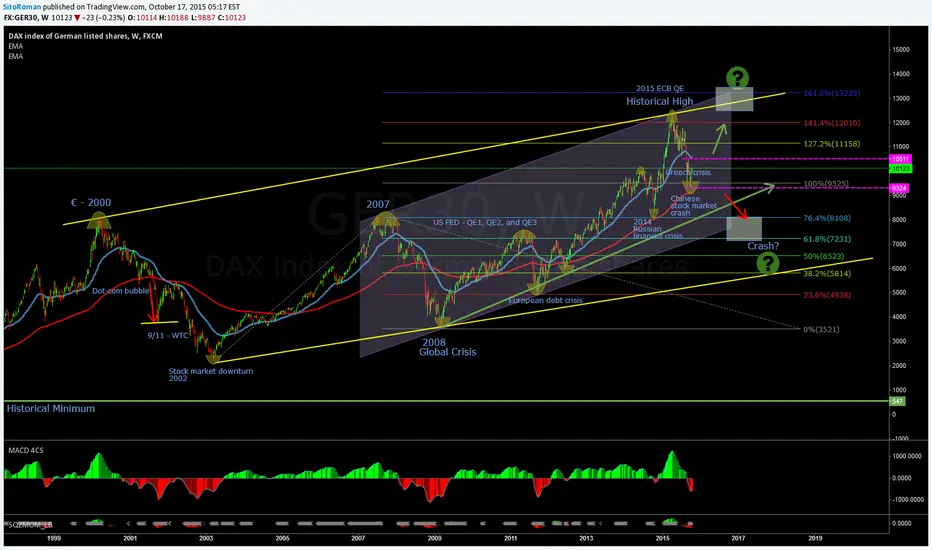Click 2013 on the time axis
932x550 pixels.
tap(586, 538)
